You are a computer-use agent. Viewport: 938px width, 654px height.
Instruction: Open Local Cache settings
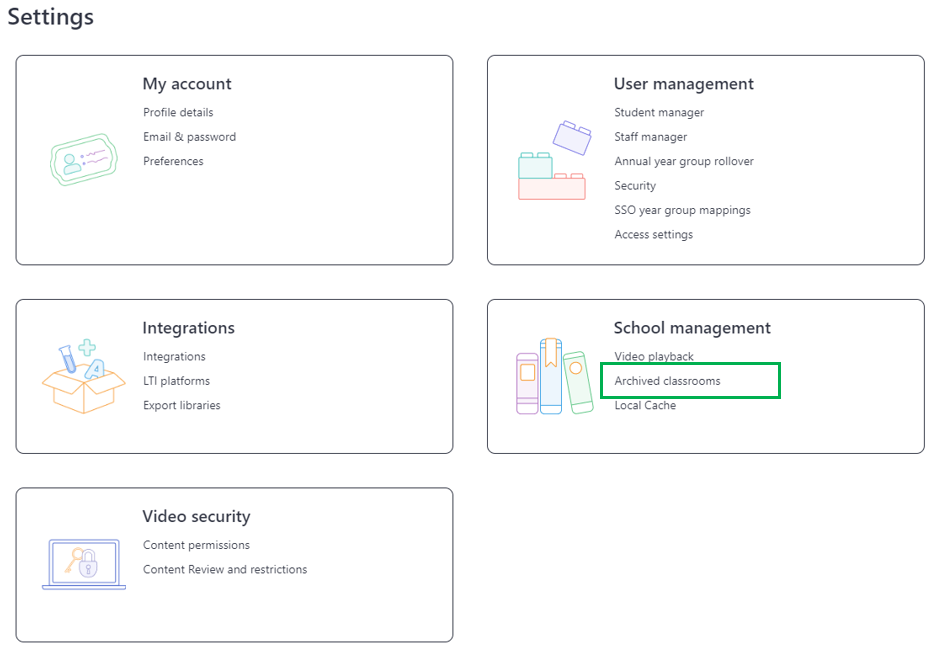point(645,406)
